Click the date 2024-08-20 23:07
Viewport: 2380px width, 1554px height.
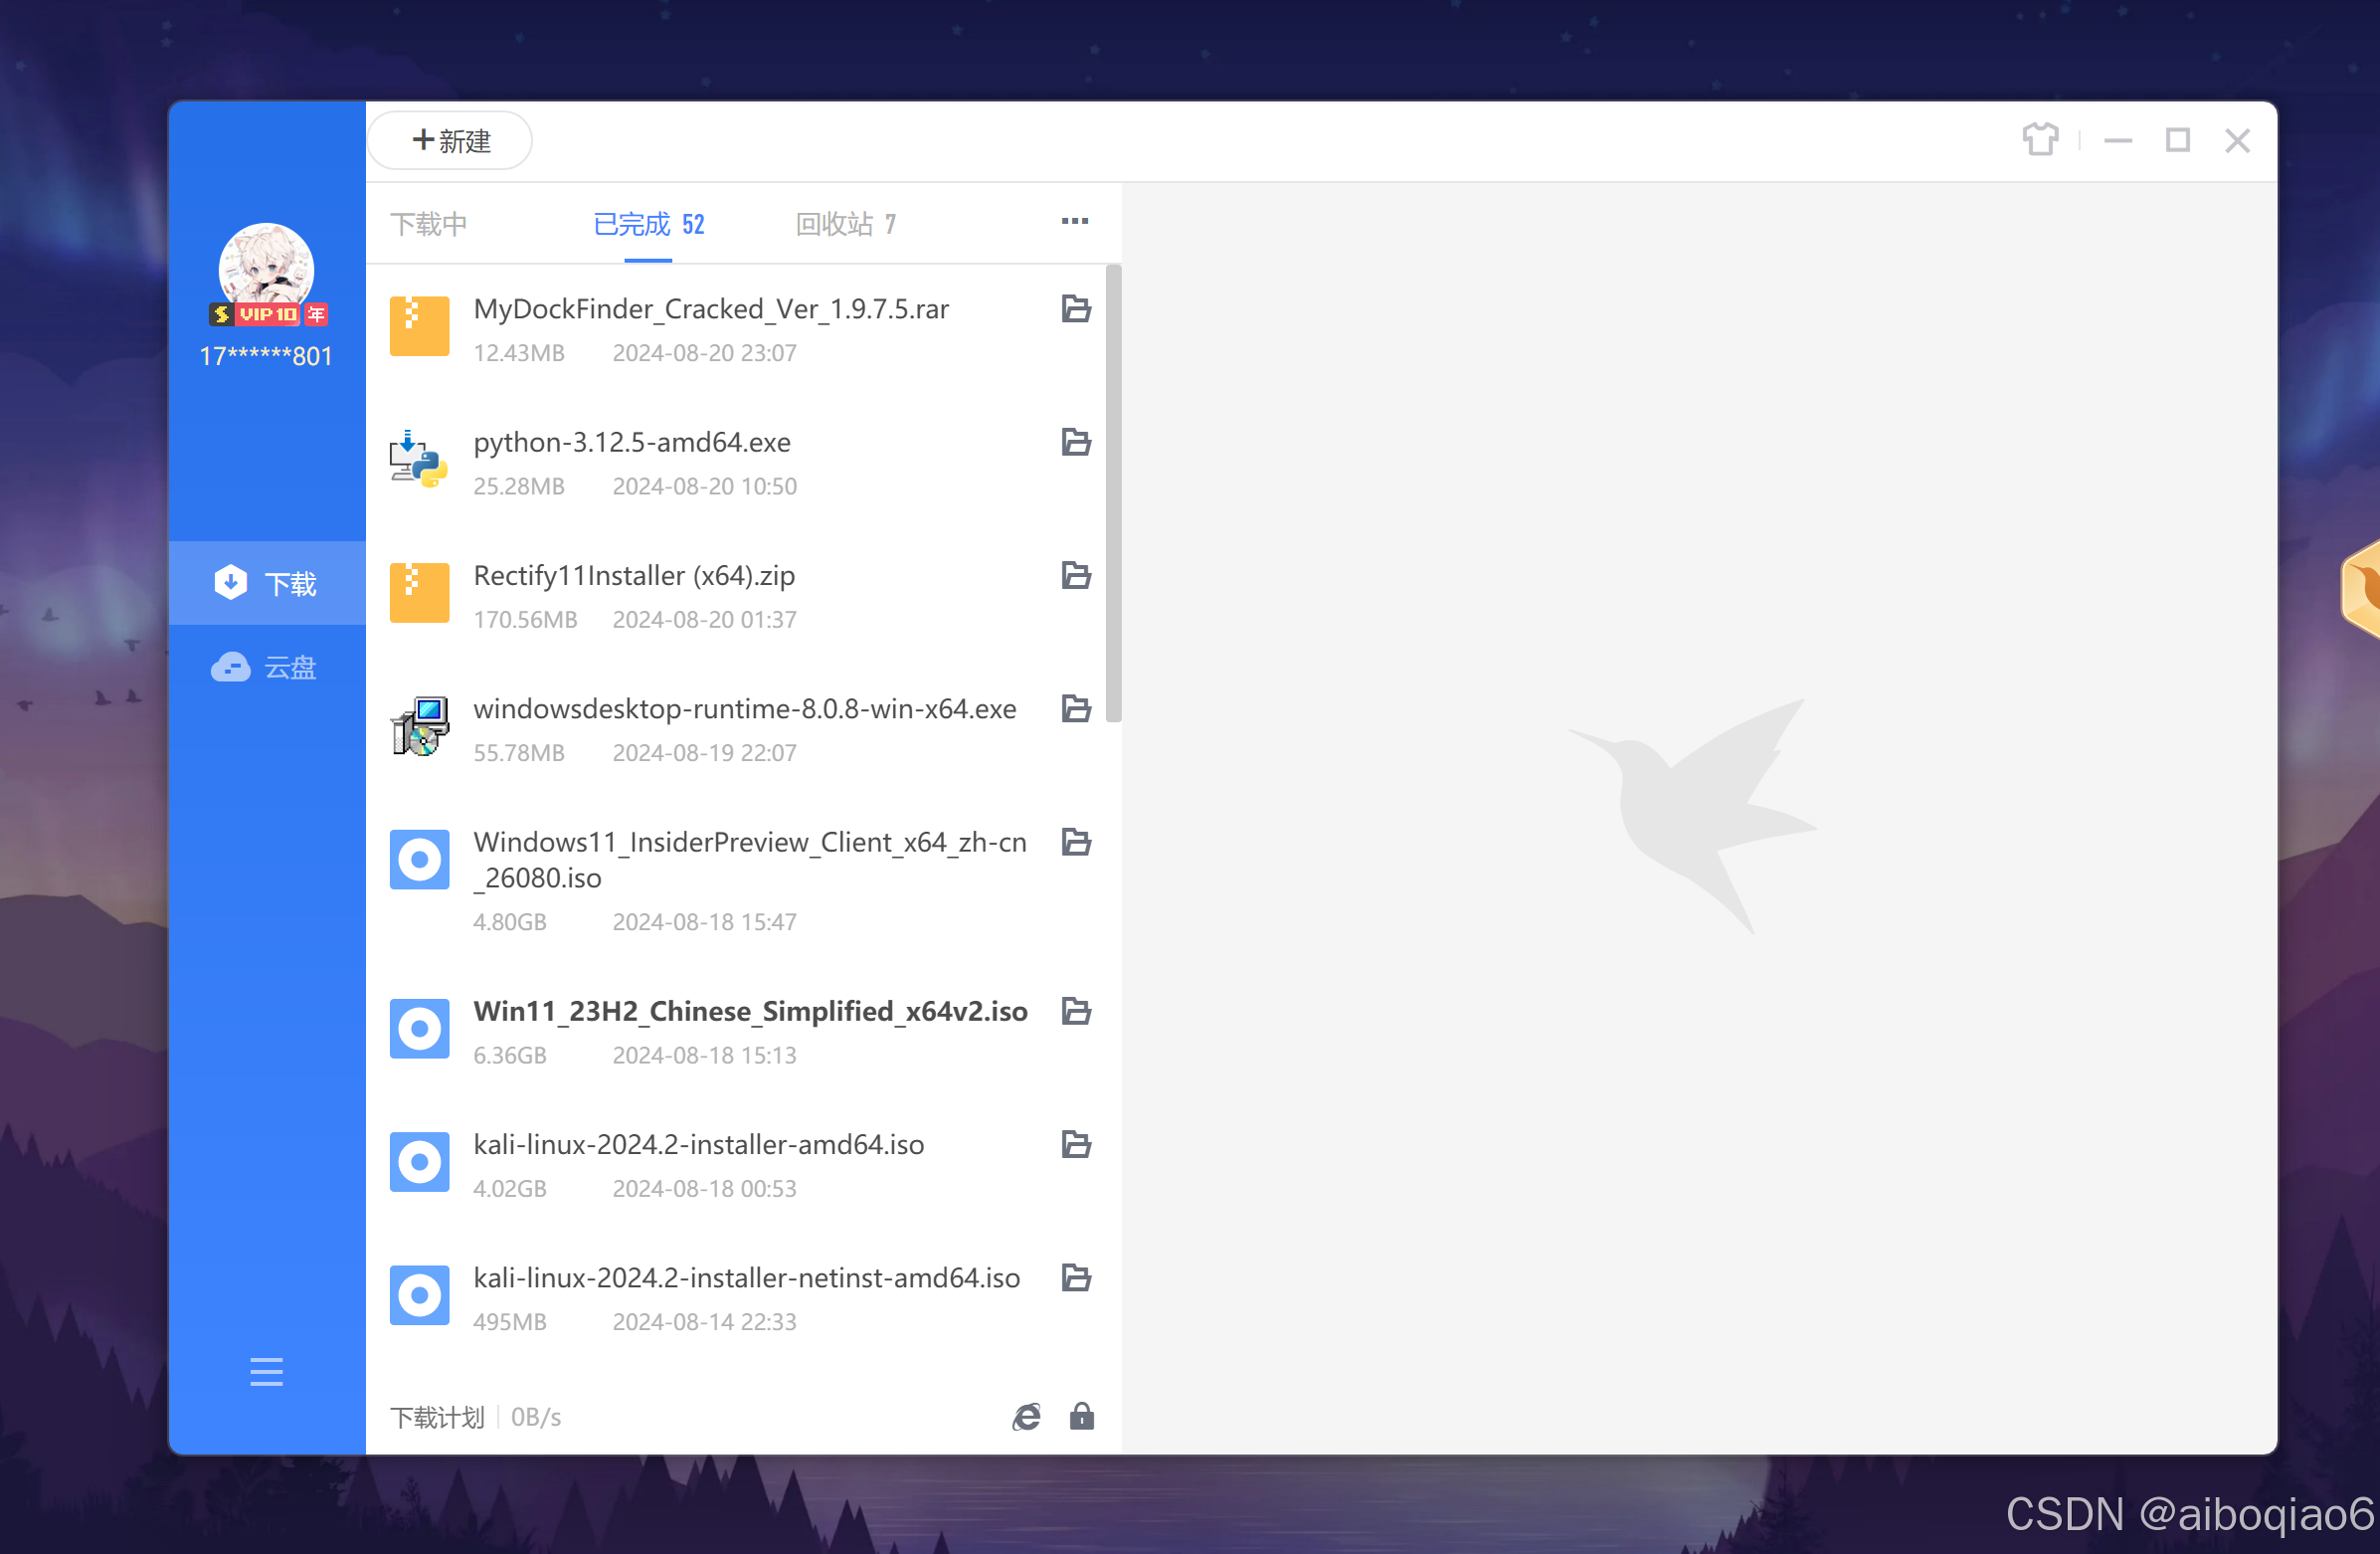tap(704, 353)
